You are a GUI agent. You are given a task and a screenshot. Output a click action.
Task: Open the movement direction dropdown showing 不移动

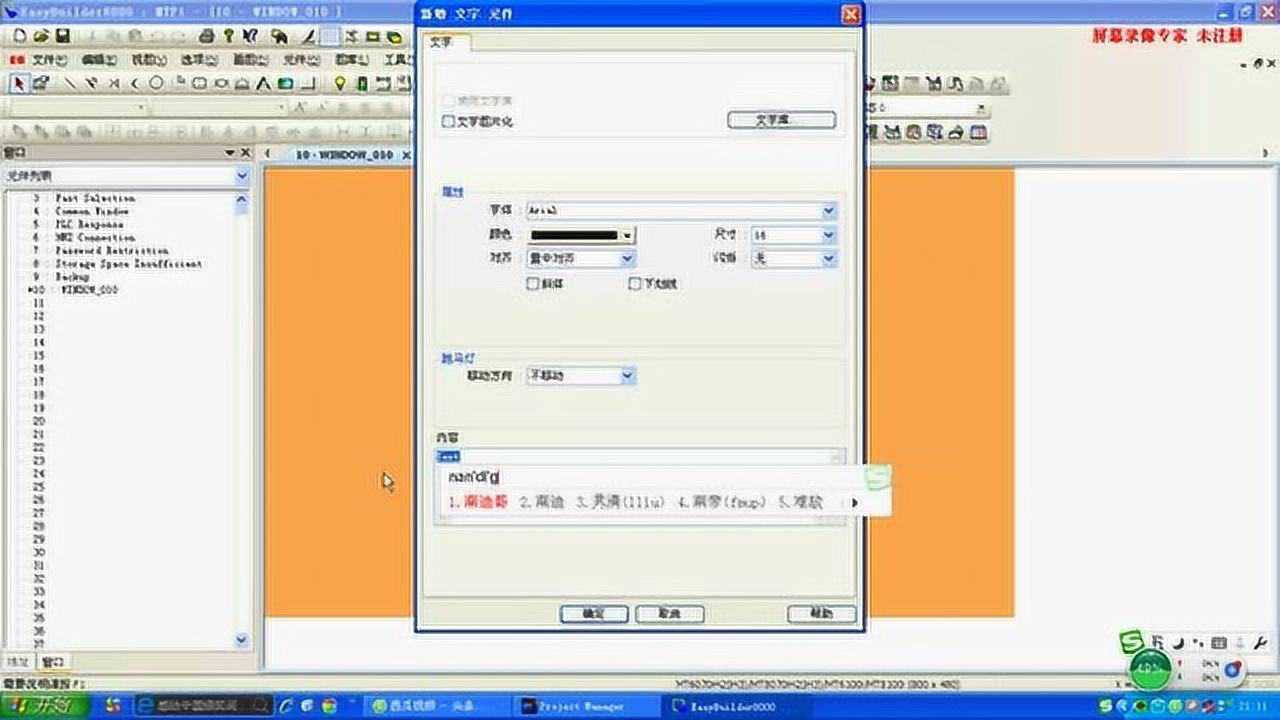[627, 375]
